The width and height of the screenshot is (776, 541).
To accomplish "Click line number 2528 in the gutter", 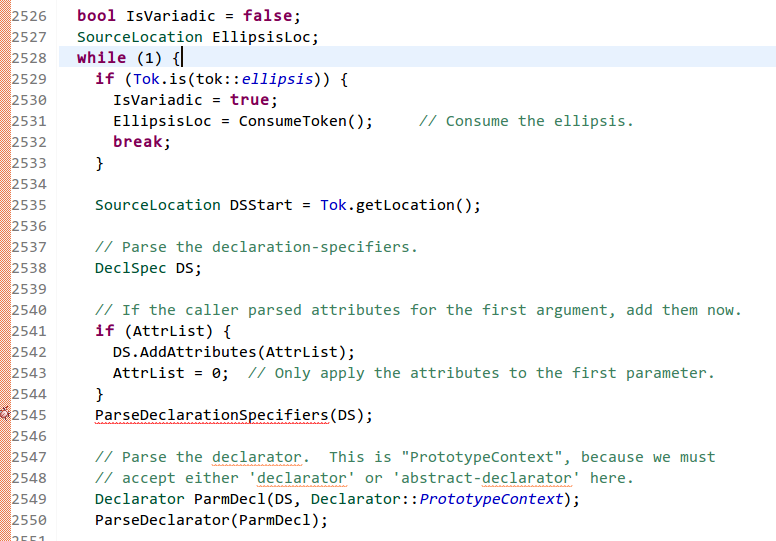I will coord(27,58).
